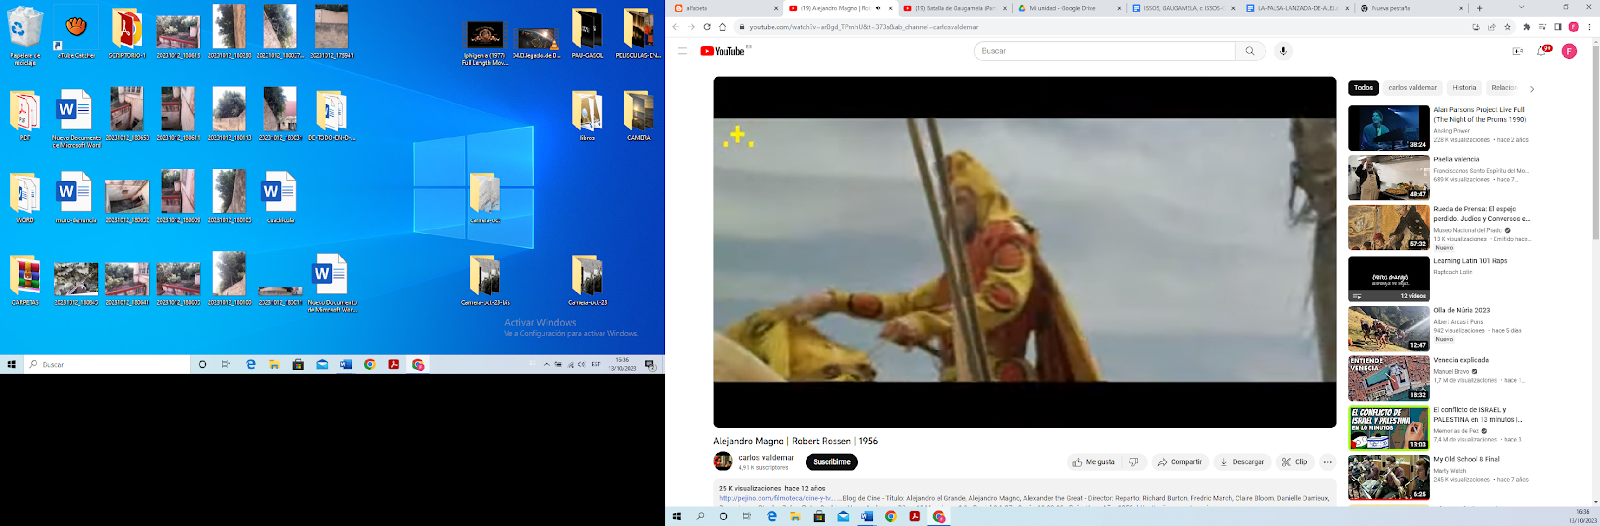Open Venecia explicada video thumbnail
The width and height of the screenshot is (1600, 526).
[x=1389, y=378]
